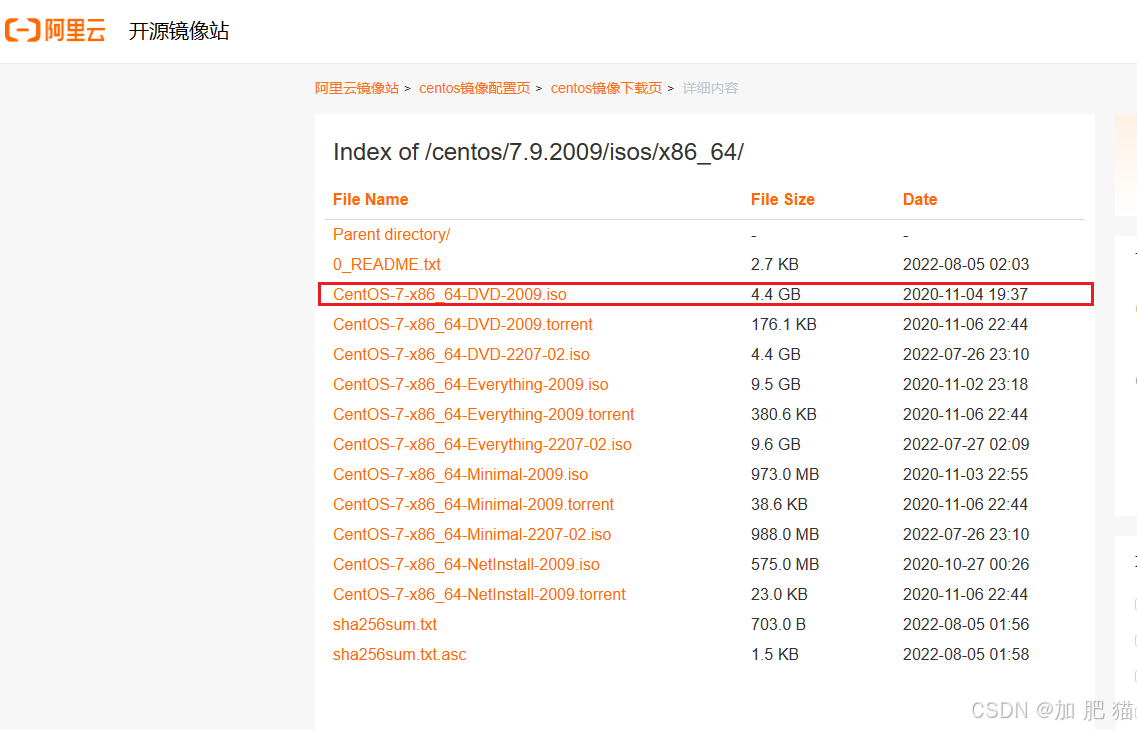Open Parent directory/ link

click(392, 235)
